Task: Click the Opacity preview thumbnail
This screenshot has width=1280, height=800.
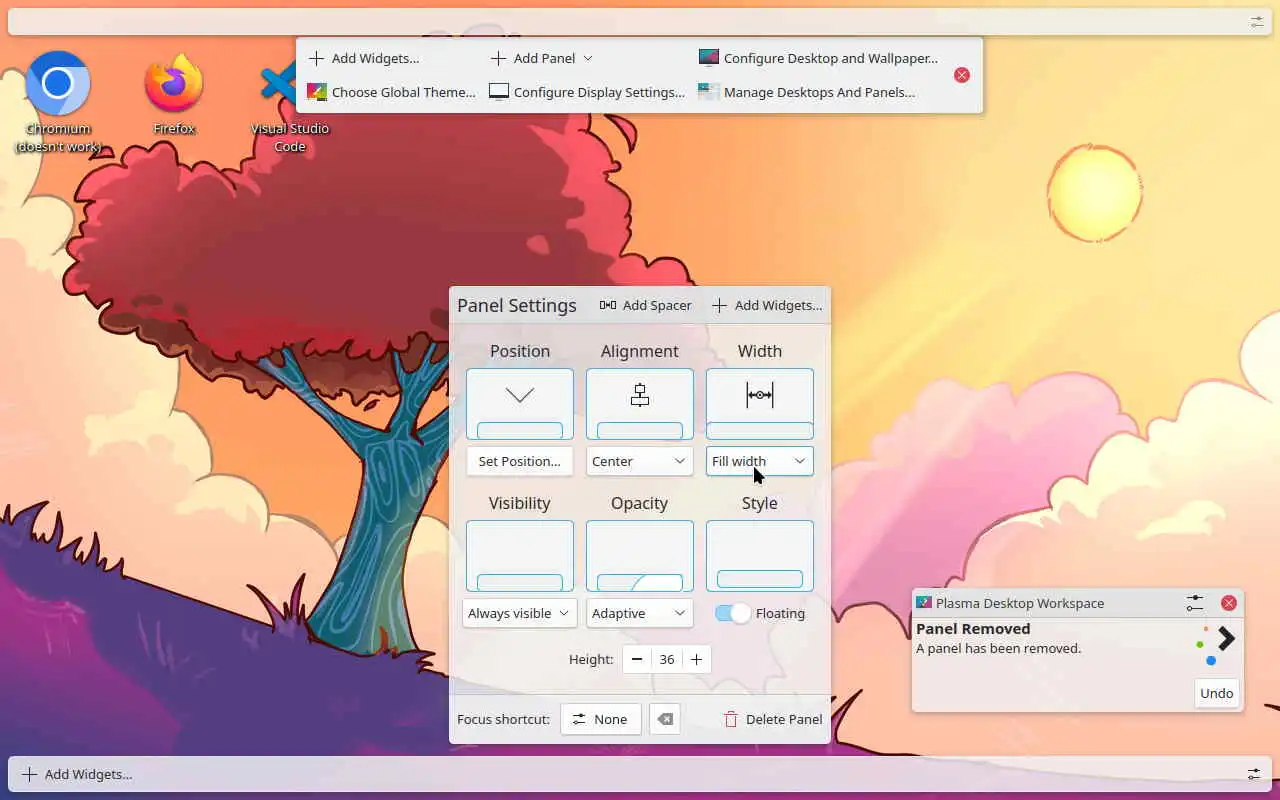Action: click(x=640, y=556)
